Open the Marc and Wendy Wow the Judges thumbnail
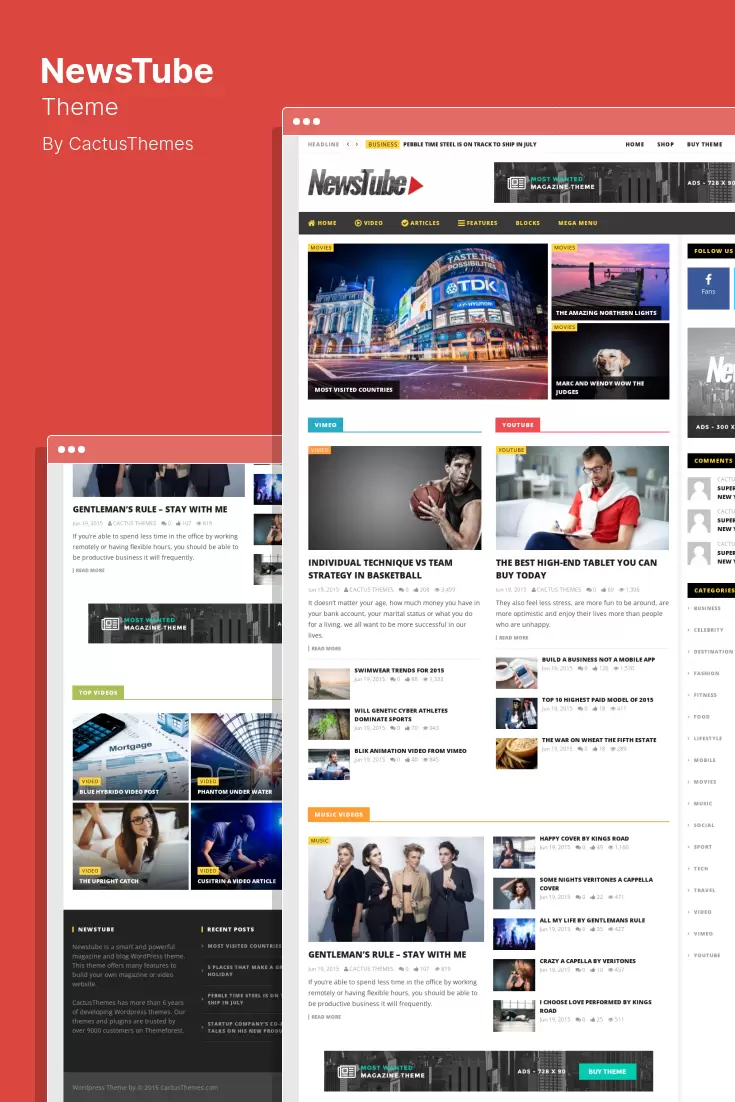 coord(610,361)
